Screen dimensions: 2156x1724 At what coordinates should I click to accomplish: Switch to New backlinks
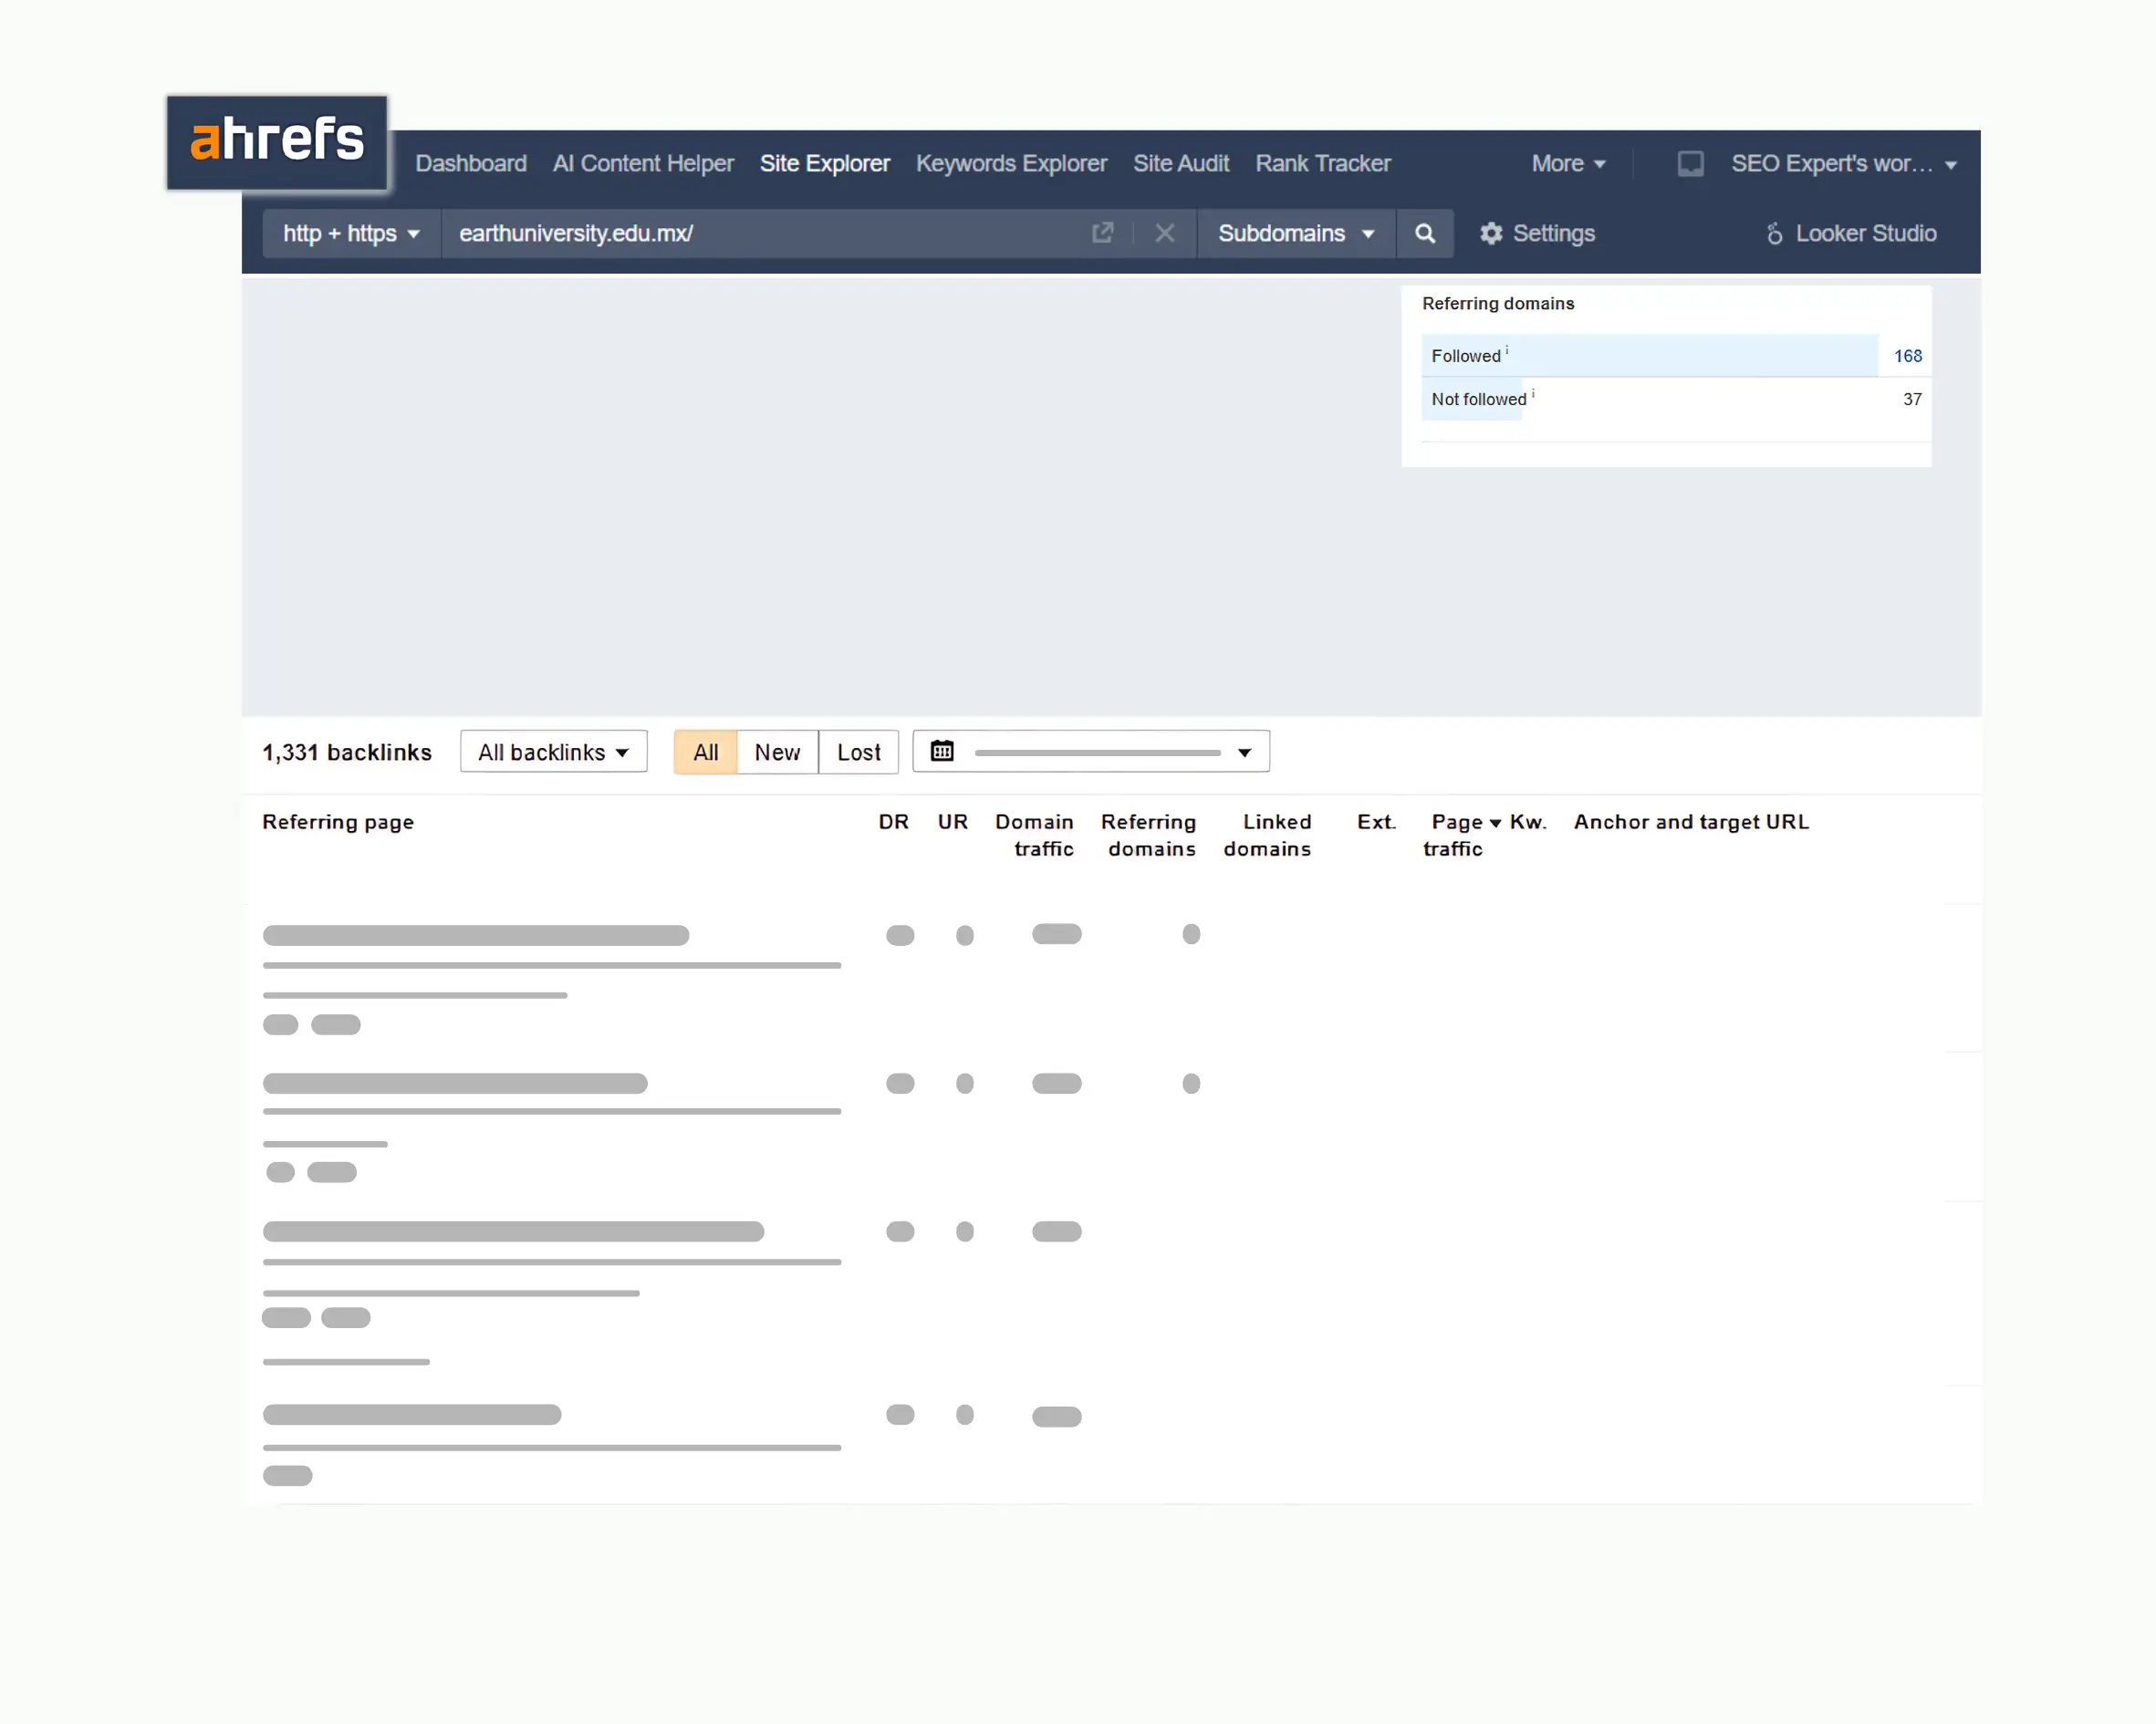click(x=777, y=752)
